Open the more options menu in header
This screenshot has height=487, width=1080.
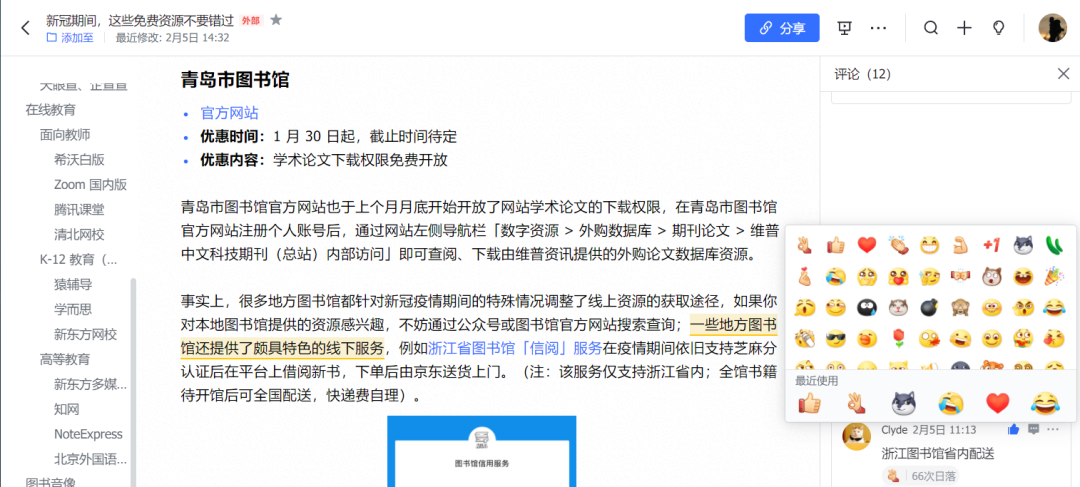(x=878, y=28)
